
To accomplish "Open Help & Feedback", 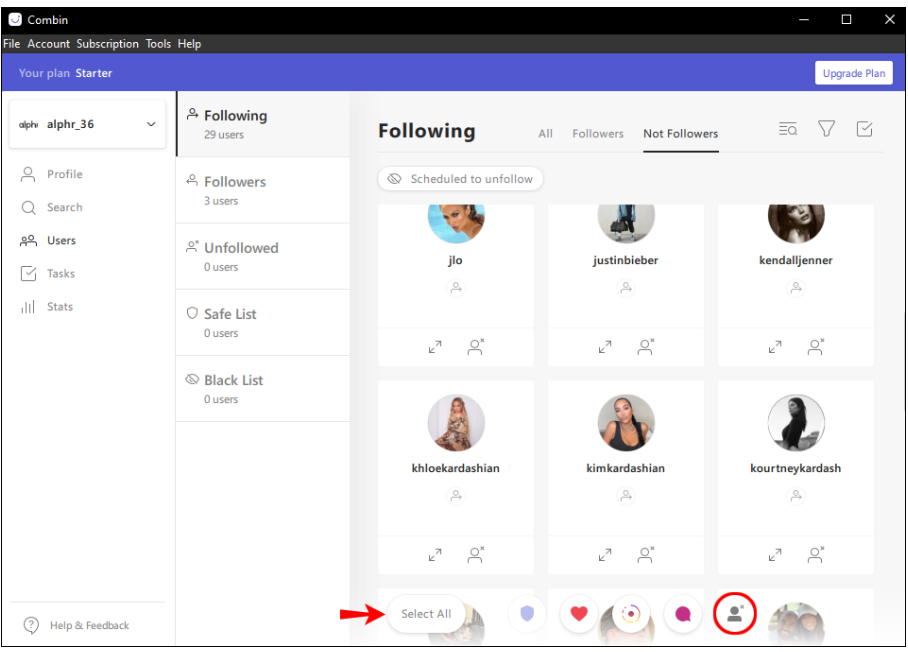I will tap(76, 625).
